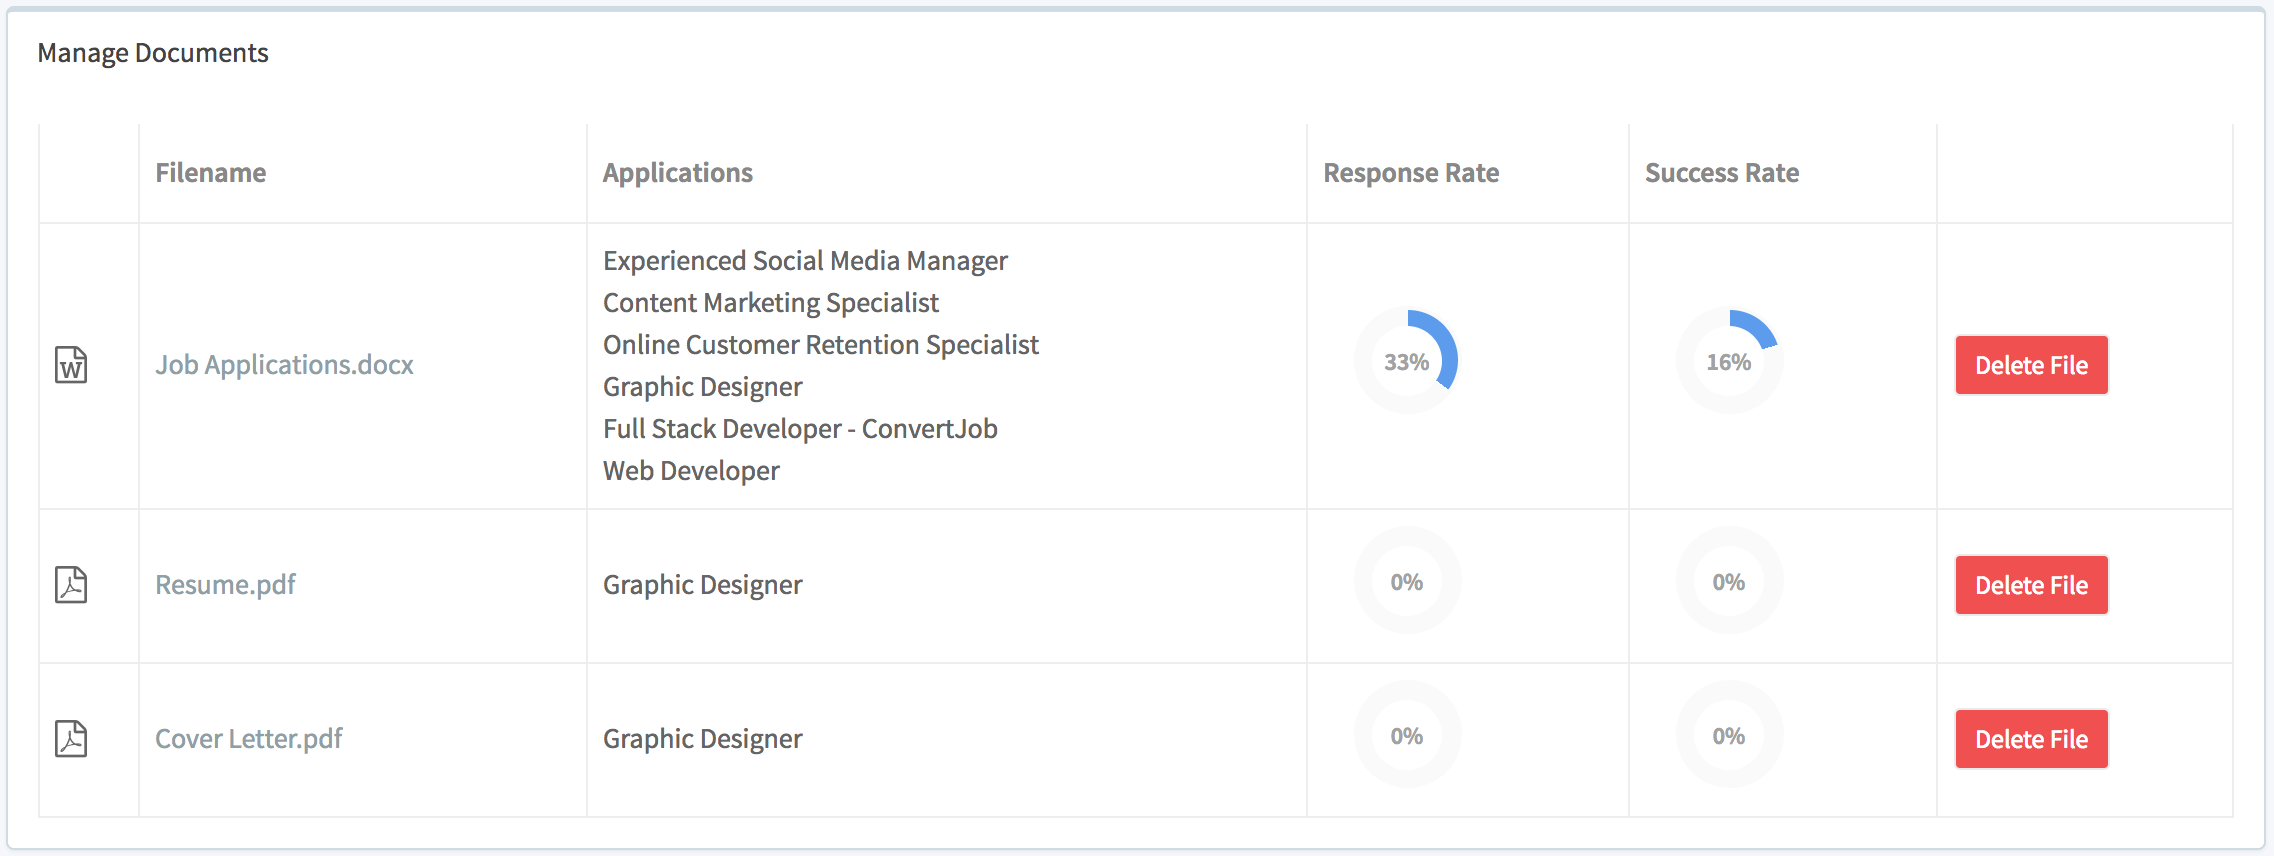Click the PDF icon beside Cover Letter.pdf
This screenshot has height=856, width=2274.
coord(70,739)
